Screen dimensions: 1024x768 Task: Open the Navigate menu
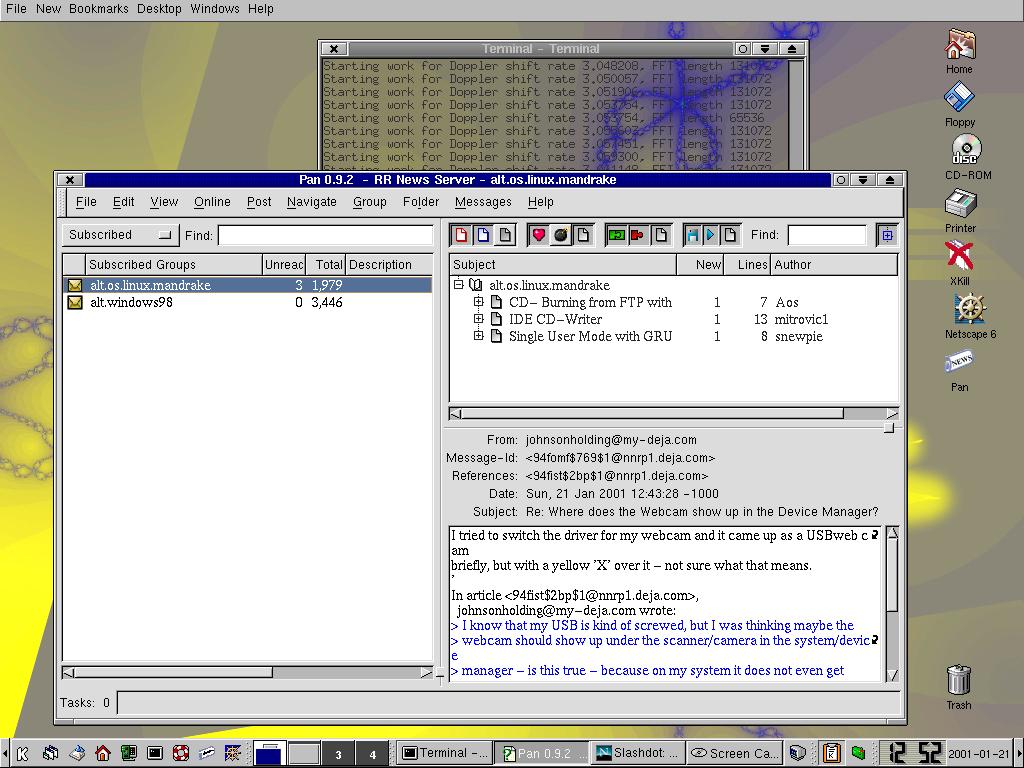click(x=311, y=202)
